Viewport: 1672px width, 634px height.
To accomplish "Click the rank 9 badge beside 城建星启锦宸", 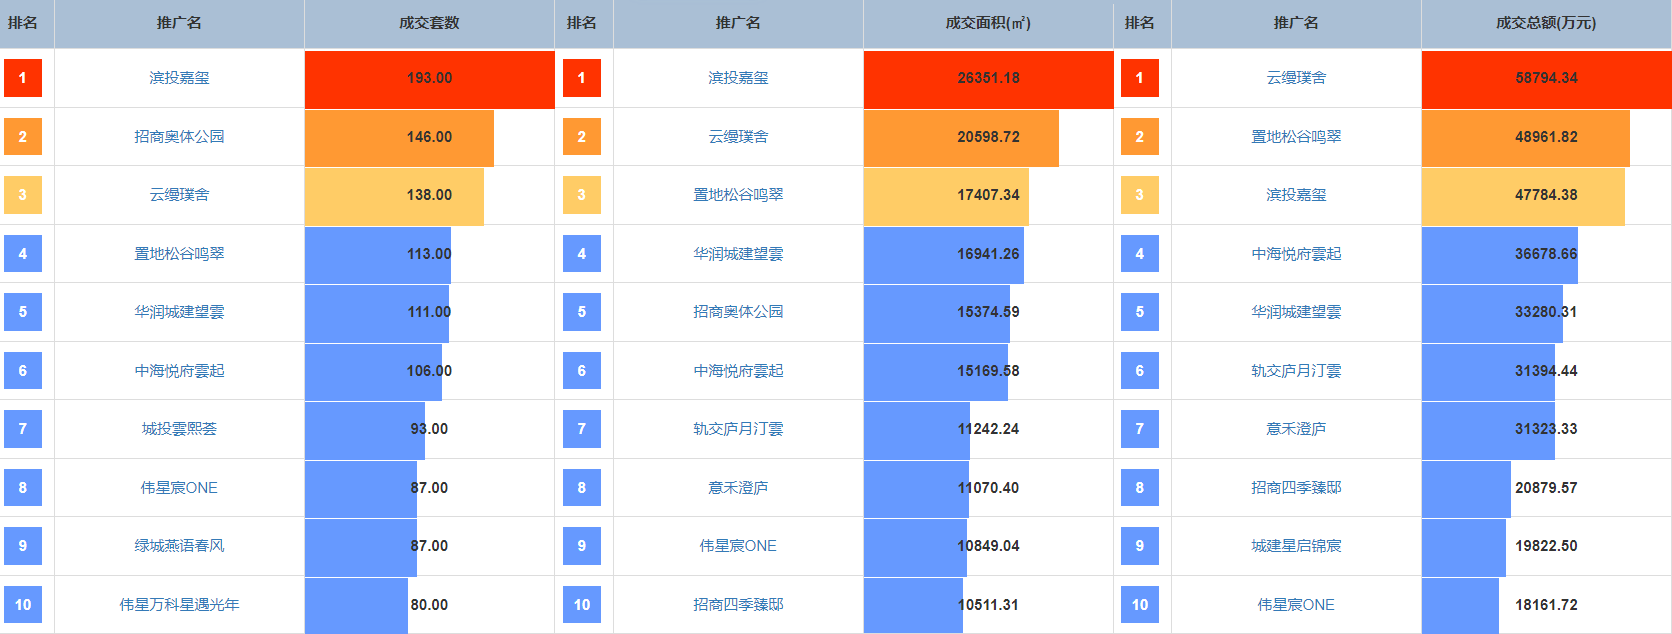I will [1139, 546].
